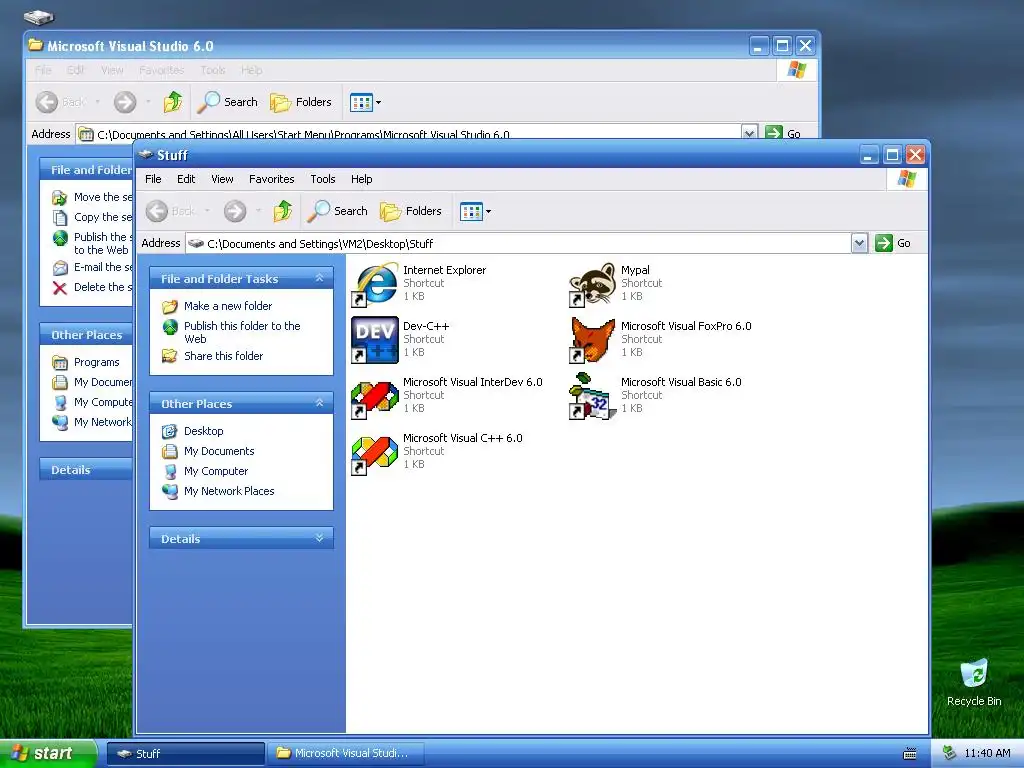Click Back button in Stuff window

171,211
